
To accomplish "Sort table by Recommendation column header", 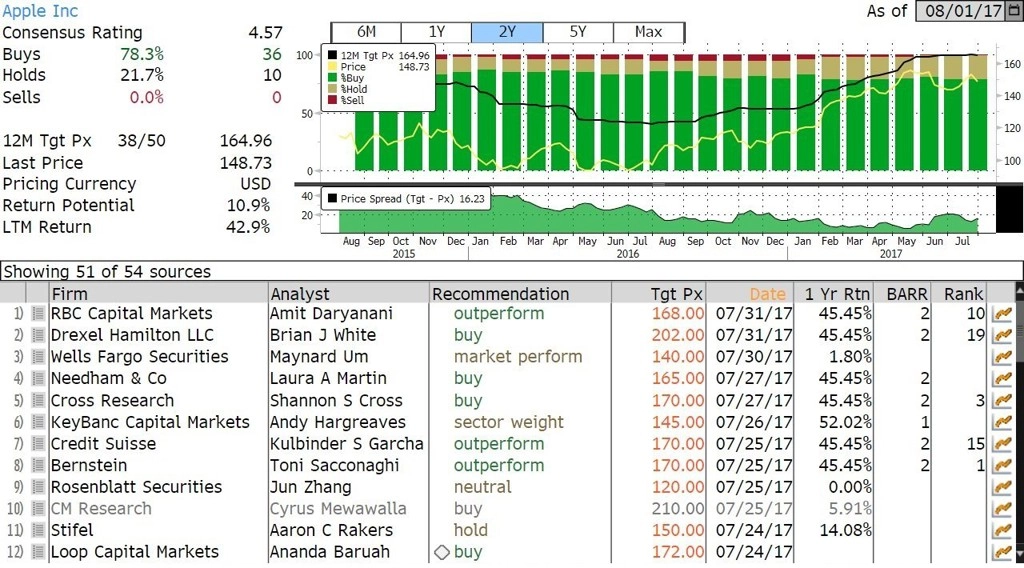I will (x=520, y=294).
